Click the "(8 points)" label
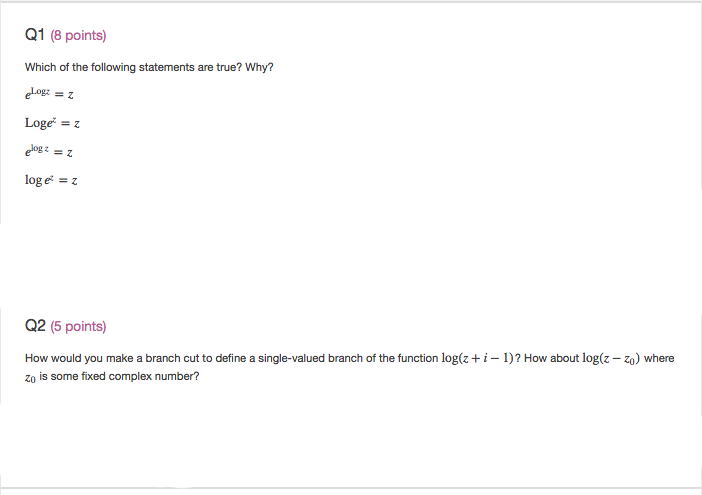The height and width of the screenshot is (495, 702). (x=78, y=36)
